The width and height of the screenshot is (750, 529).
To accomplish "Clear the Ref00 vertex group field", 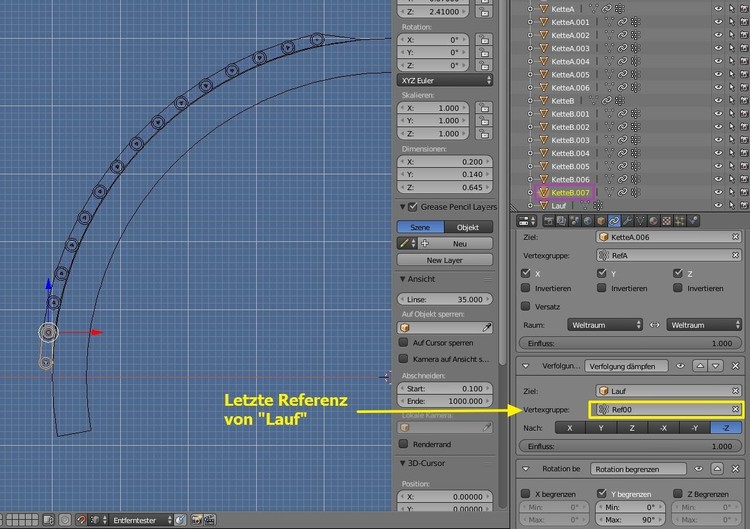I will click(736, 409).
